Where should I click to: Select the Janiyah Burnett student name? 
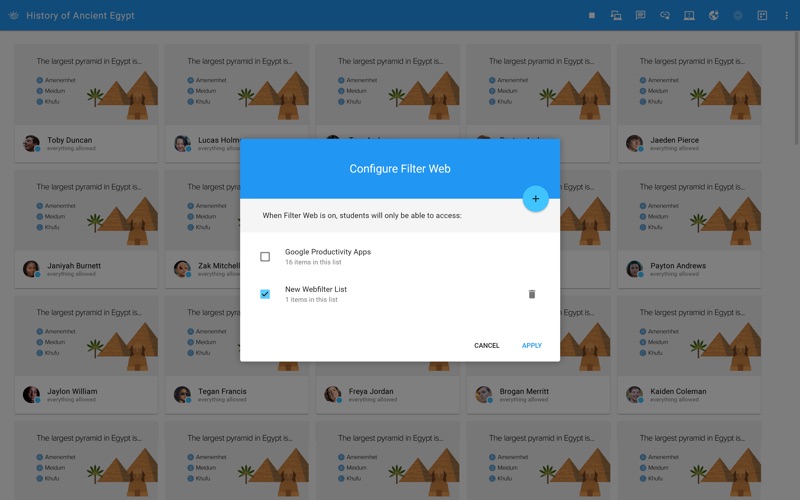tap(74, 266)
